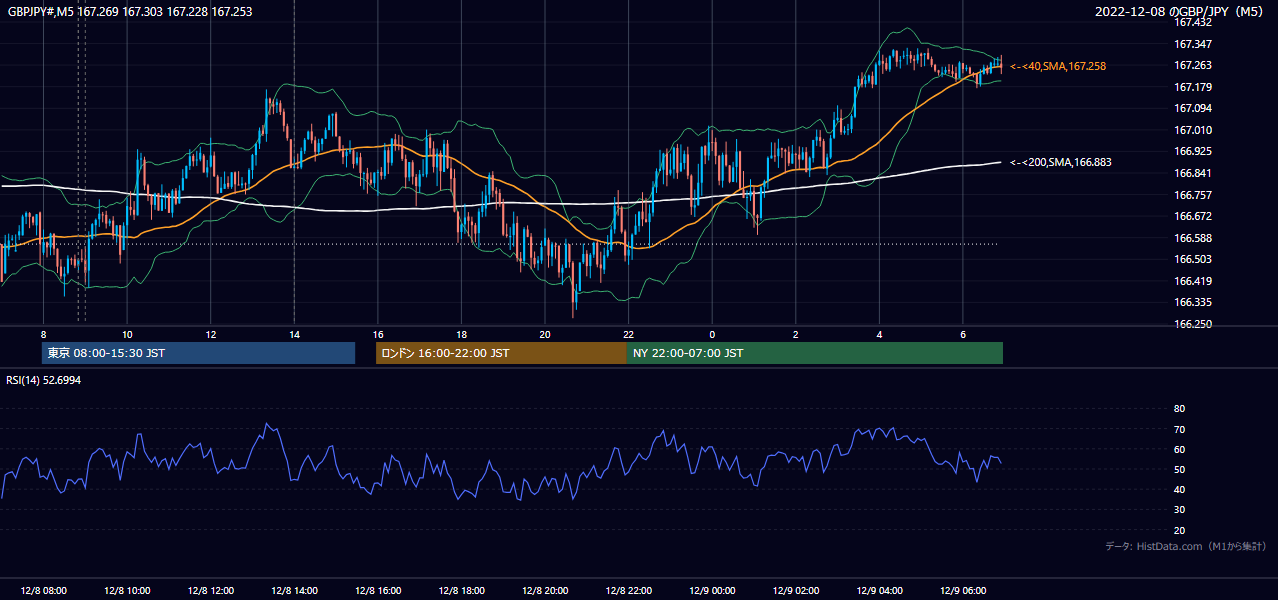The height and width of the screenshot is (600, 1278).
Task: Click the 12/8 08:00 time axis label
Action: click(x=43, y=591)
